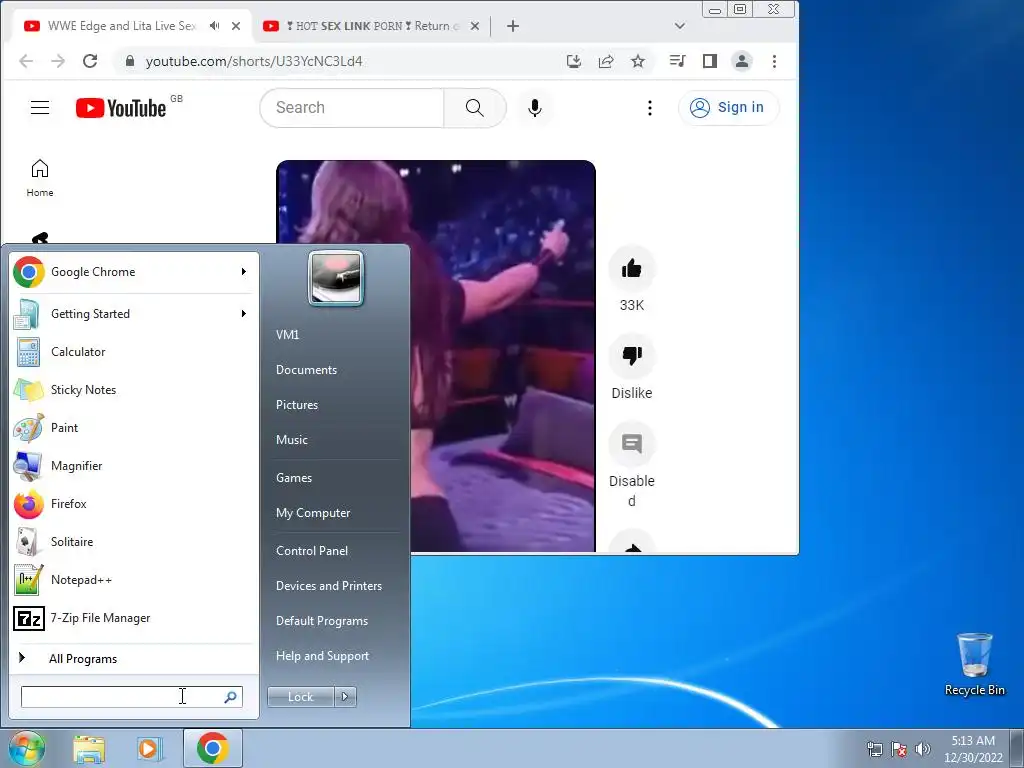Screen dimensions: 1024x768
Task: Open YouTube hamburger guide menu
Action: pyautogui.click(x=40, y=108)
